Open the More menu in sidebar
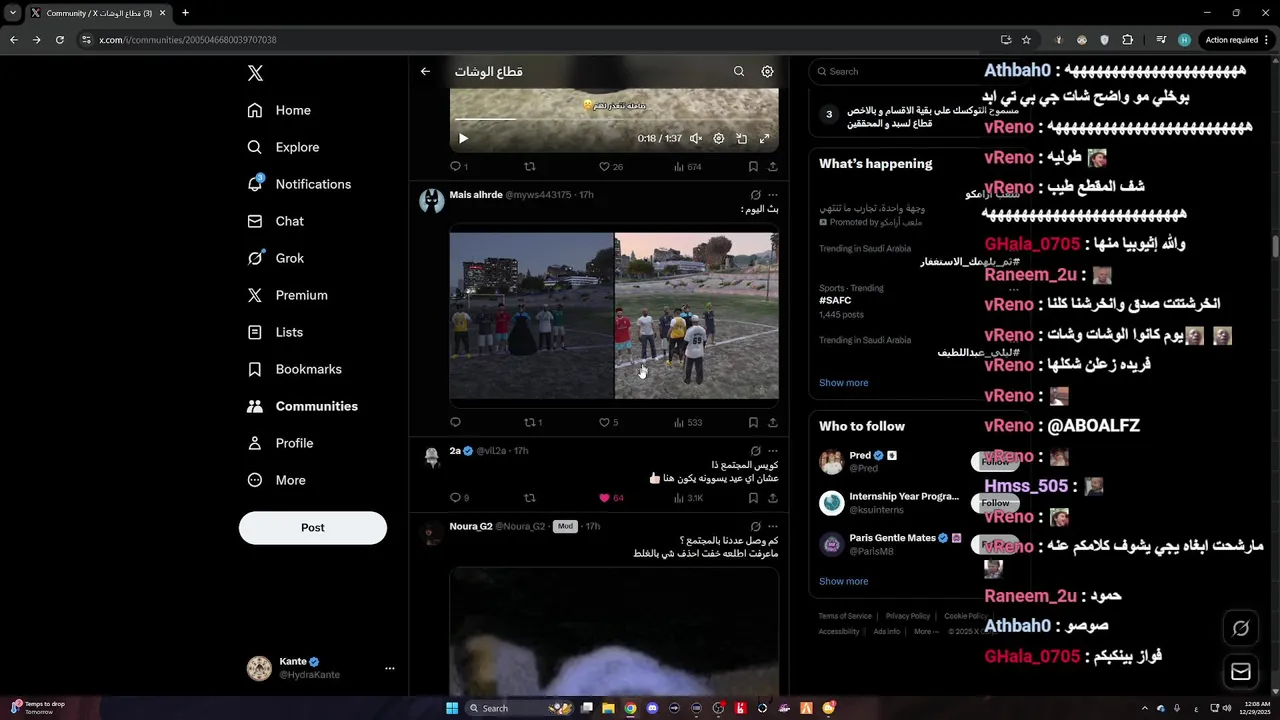The width and height of the screenshot is (1280, 720). point(277,480)
